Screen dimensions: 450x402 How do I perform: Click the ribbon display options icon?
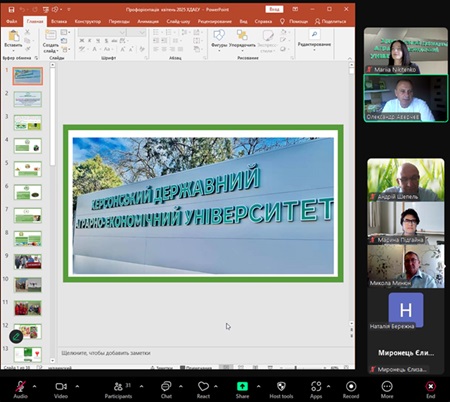pyautogui.click(x=295, y=9)
